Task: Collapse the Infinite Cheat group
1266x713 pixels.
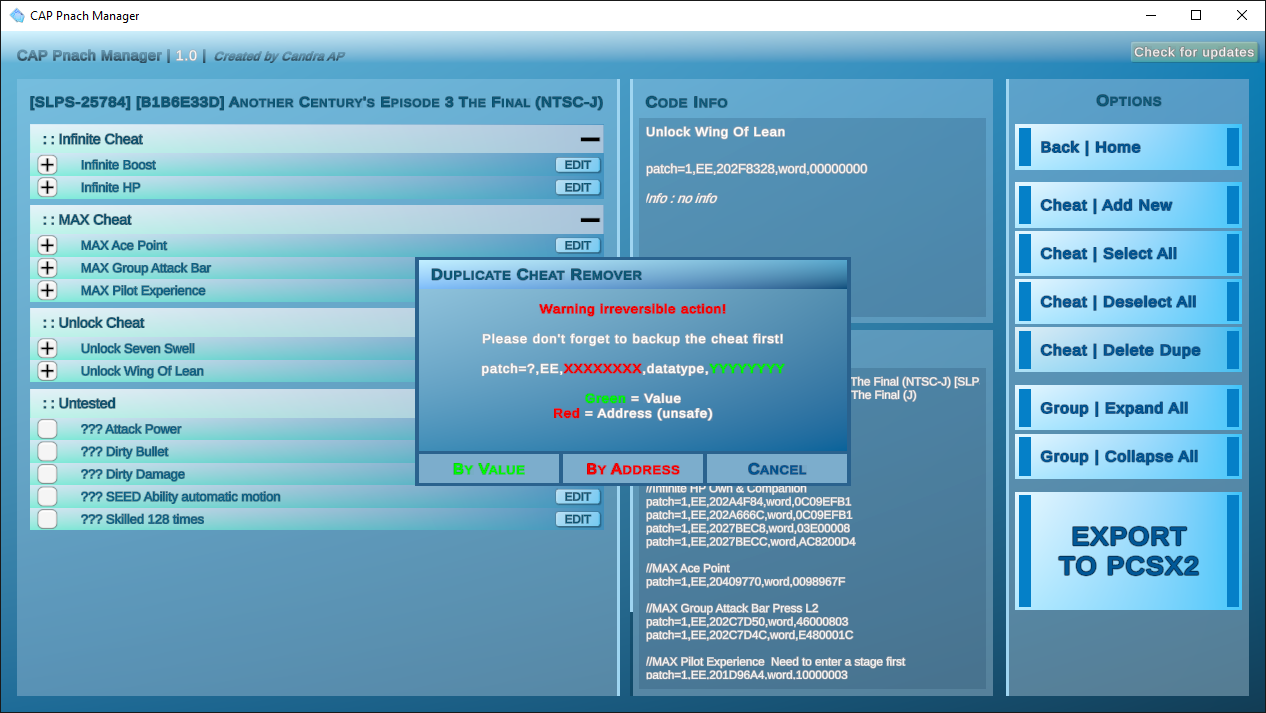Action: point(590,139)
